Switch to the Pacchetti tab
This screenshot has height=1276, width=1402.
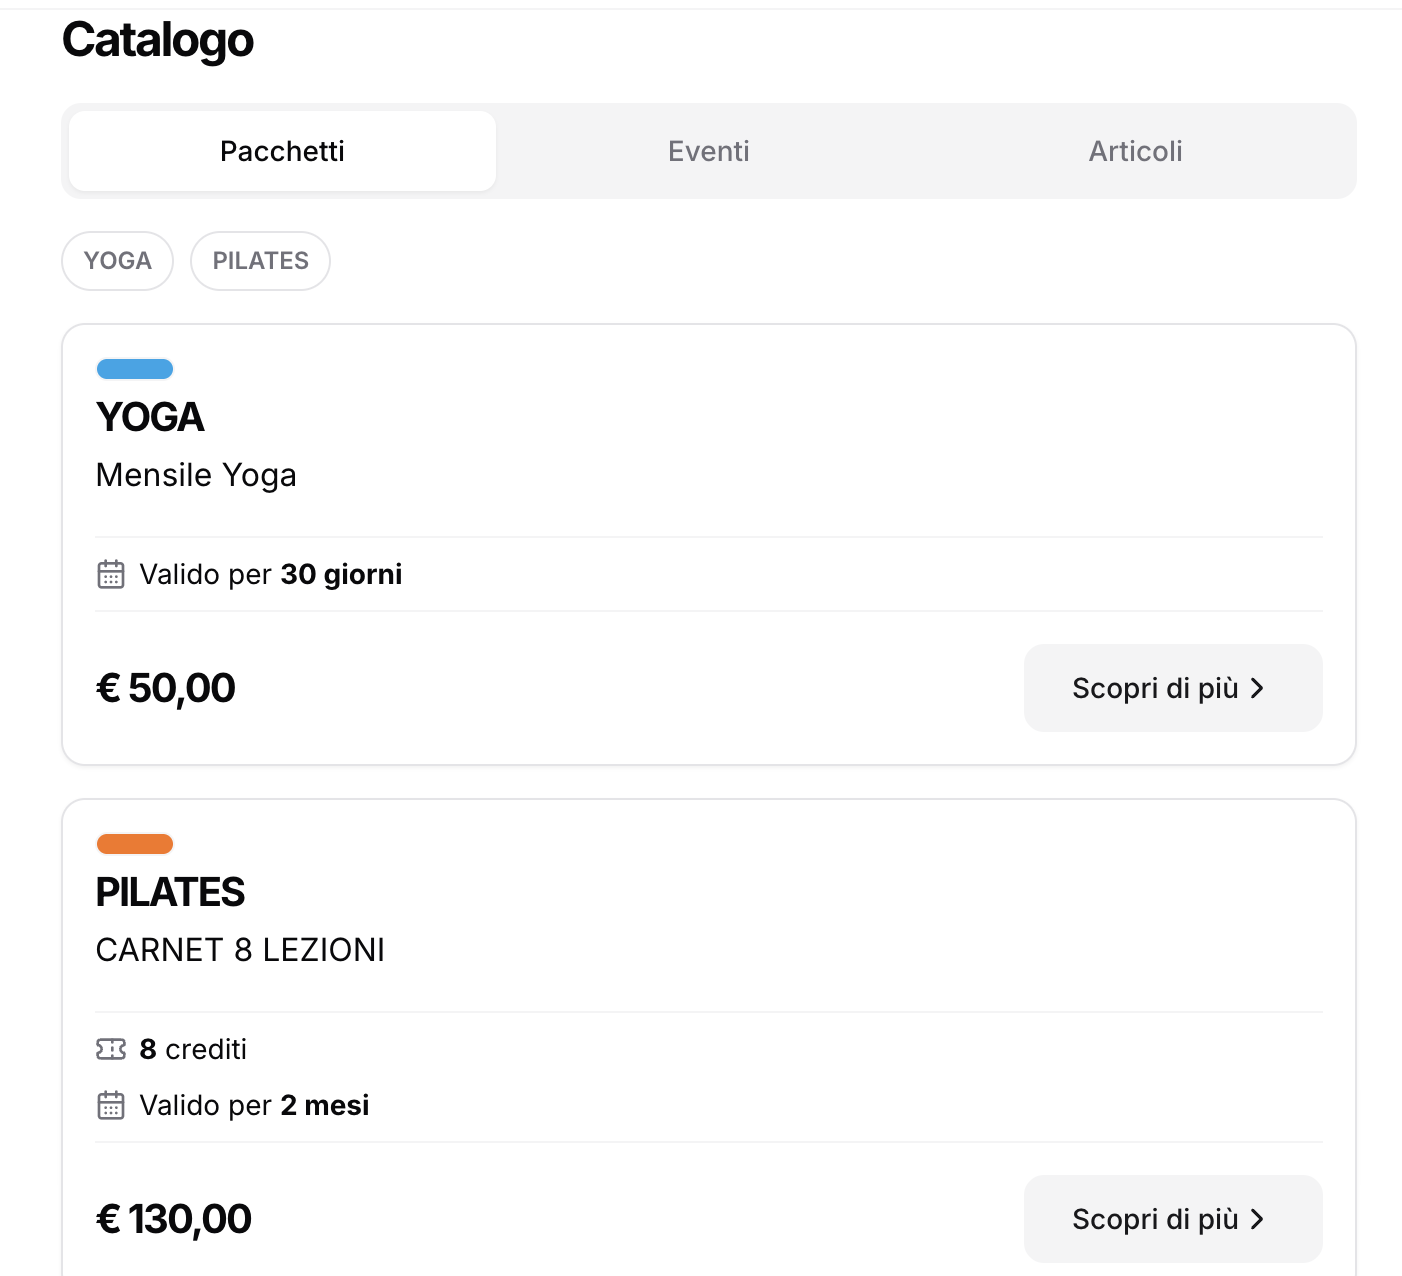(x=282, y=151)
